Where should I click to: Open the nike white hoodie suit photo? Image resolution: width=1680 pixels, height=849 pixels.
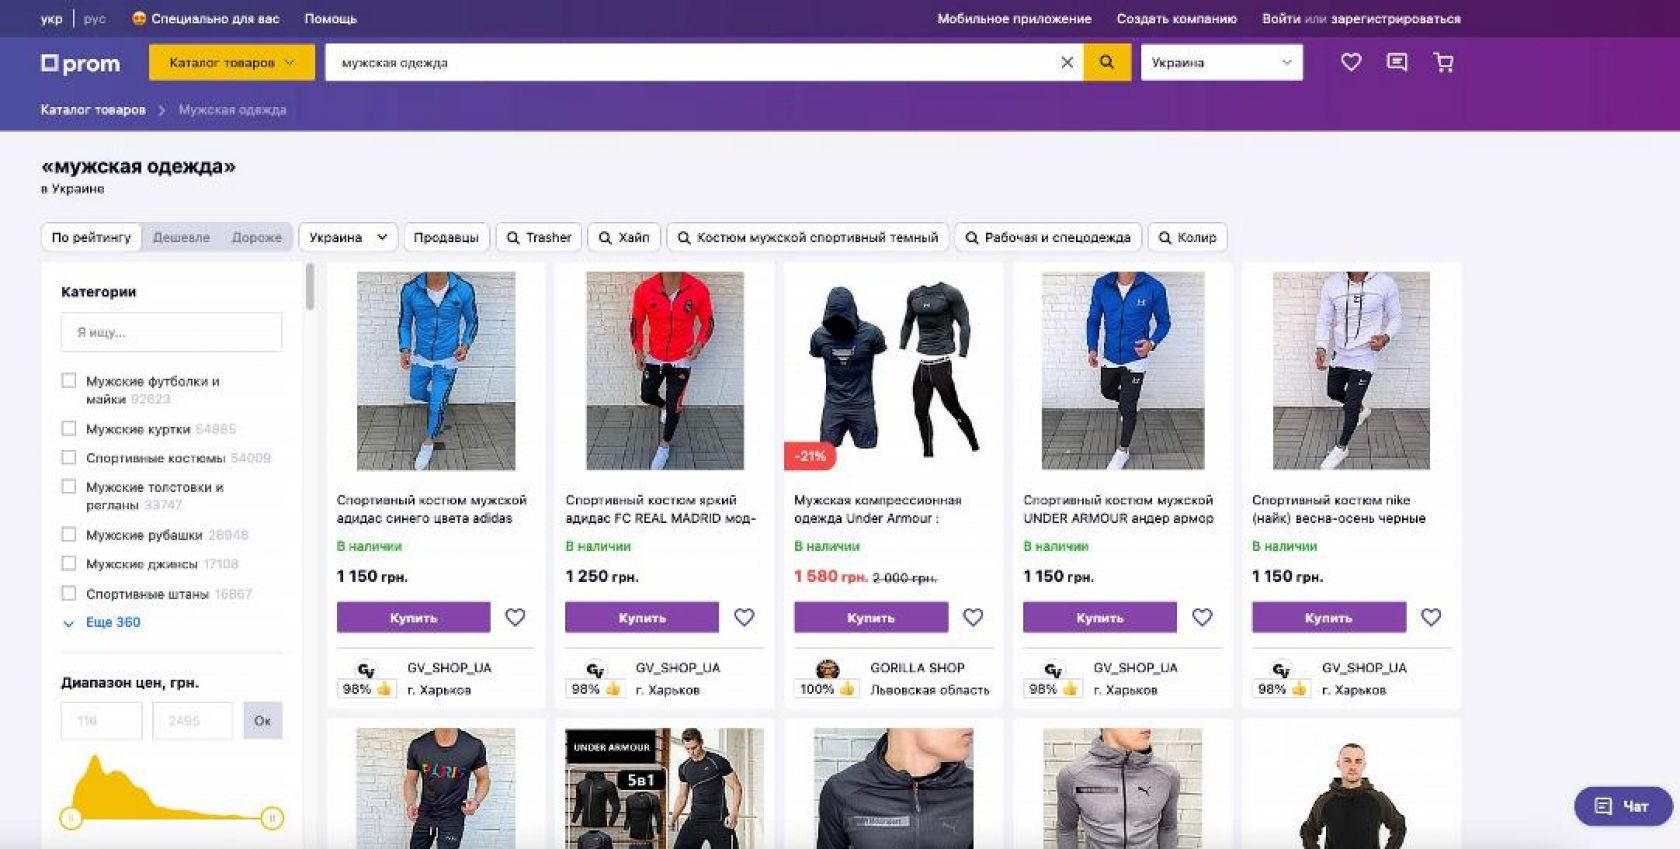(x=1351, y=370)
